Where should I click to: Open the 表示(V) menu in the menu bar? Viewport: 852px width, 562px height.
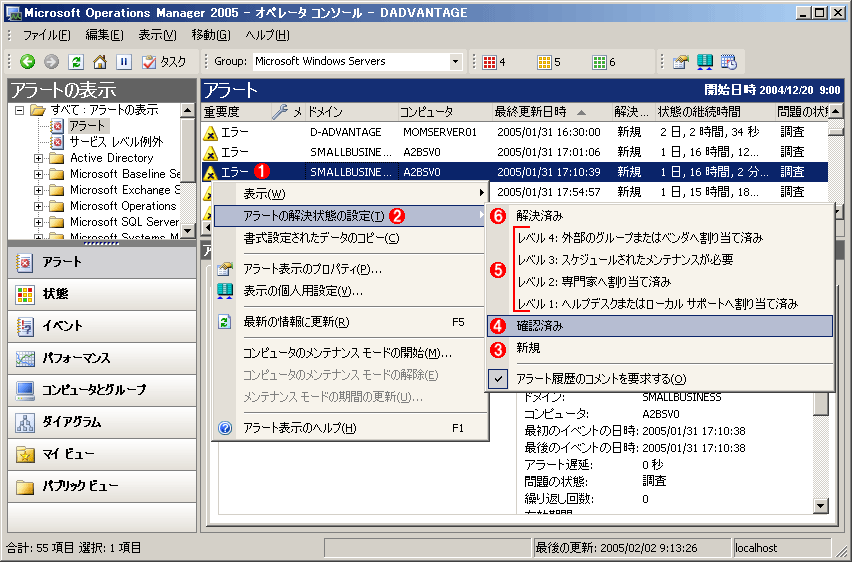157,35
